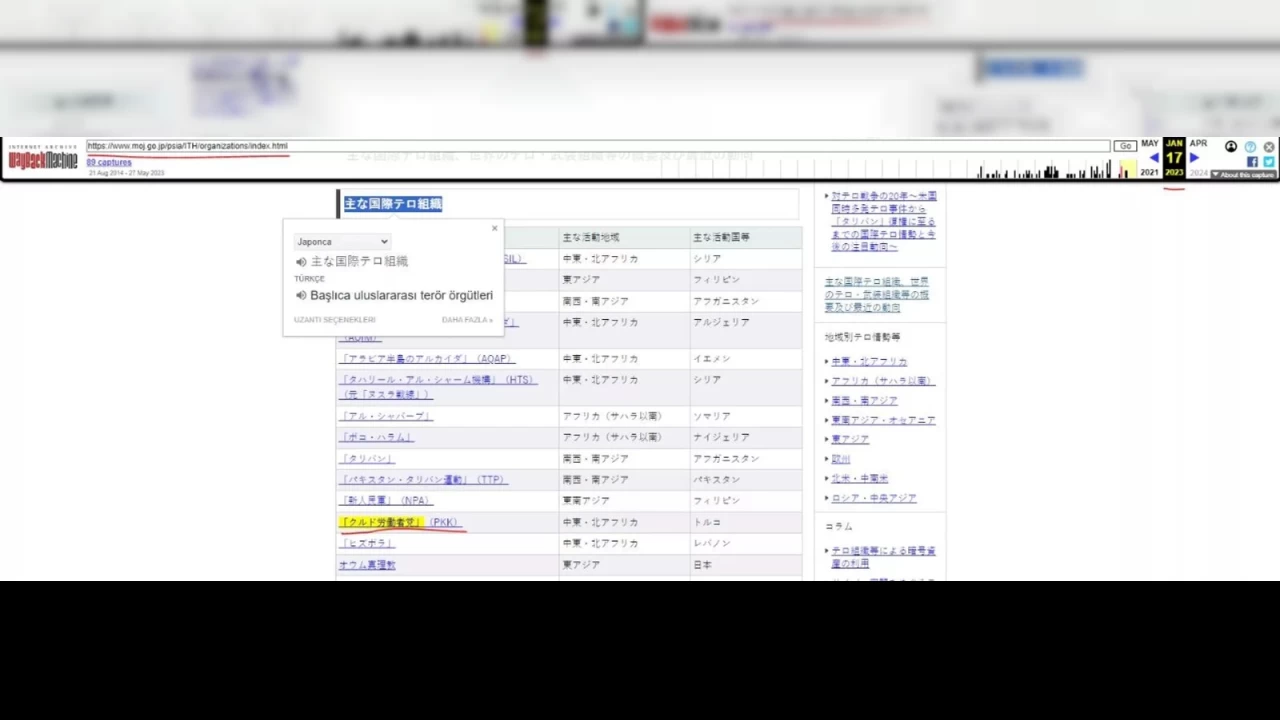Screen dimensions: 1280x720
Task: Close the Wayback toolbar with X icon
Action: [x=1269, y=147]
